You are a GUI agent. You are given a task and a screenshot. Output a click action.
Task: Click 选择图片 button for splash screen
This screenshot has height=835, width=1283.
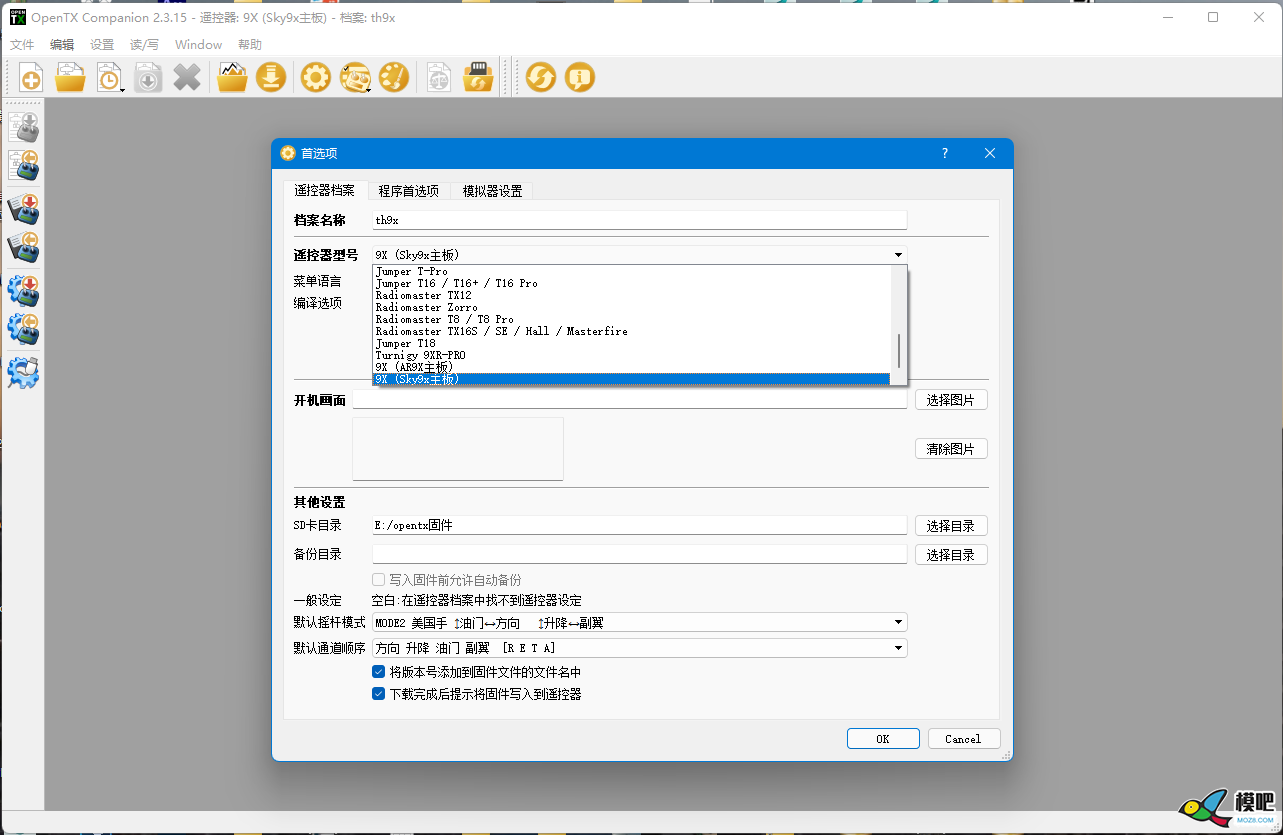coord(951,400)
